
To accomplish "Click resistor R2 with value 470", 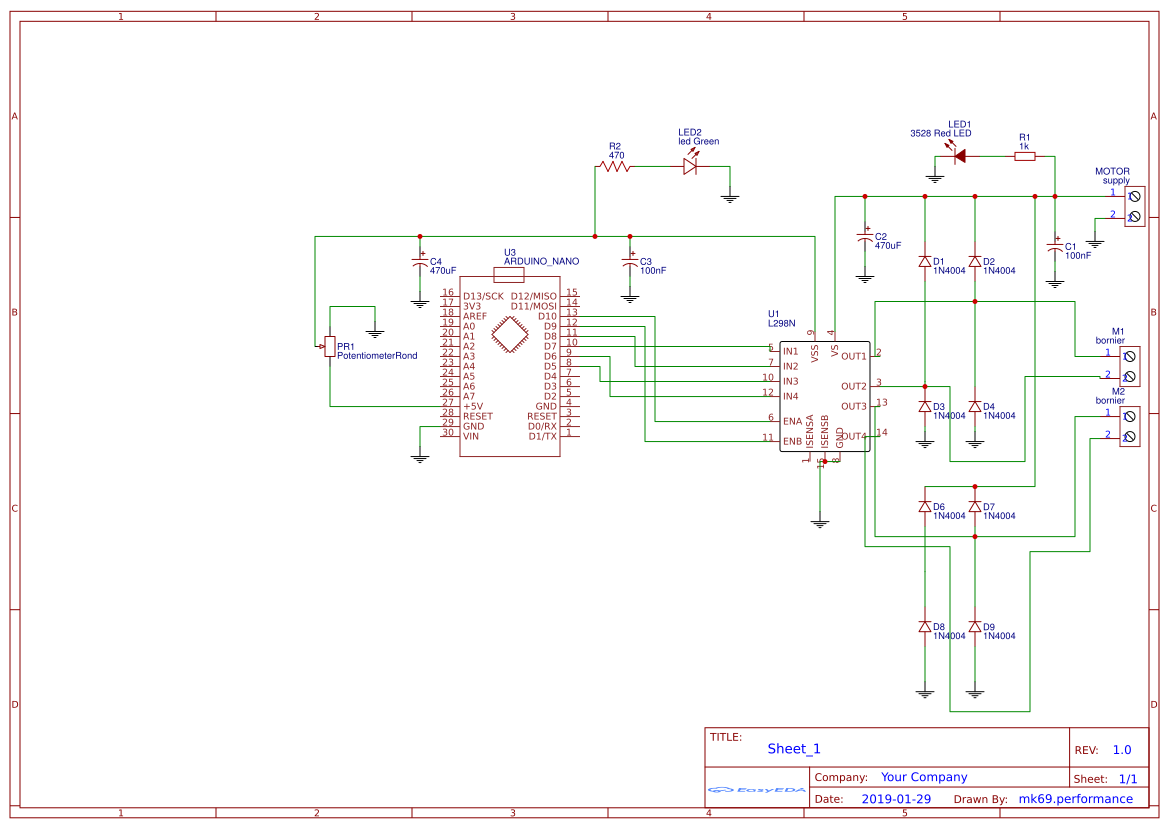I will tap(614, 167).
